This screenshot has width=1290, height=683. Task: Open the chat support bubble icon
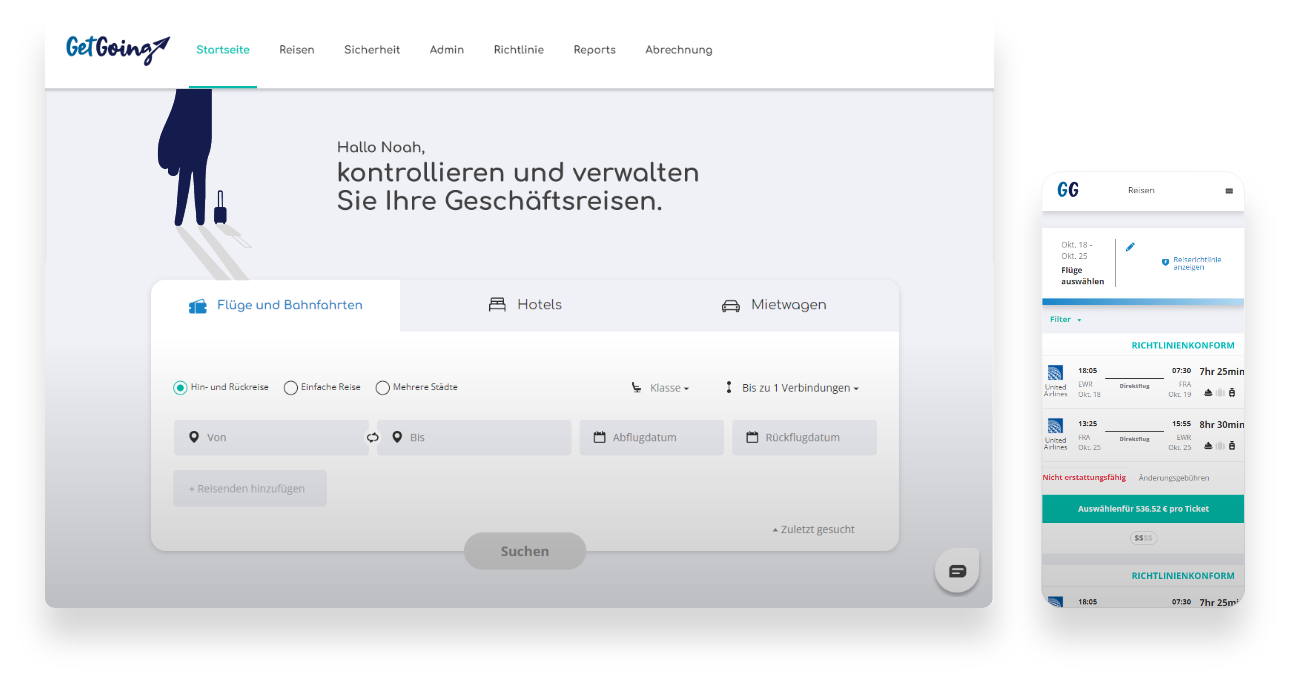coord(957,571)
